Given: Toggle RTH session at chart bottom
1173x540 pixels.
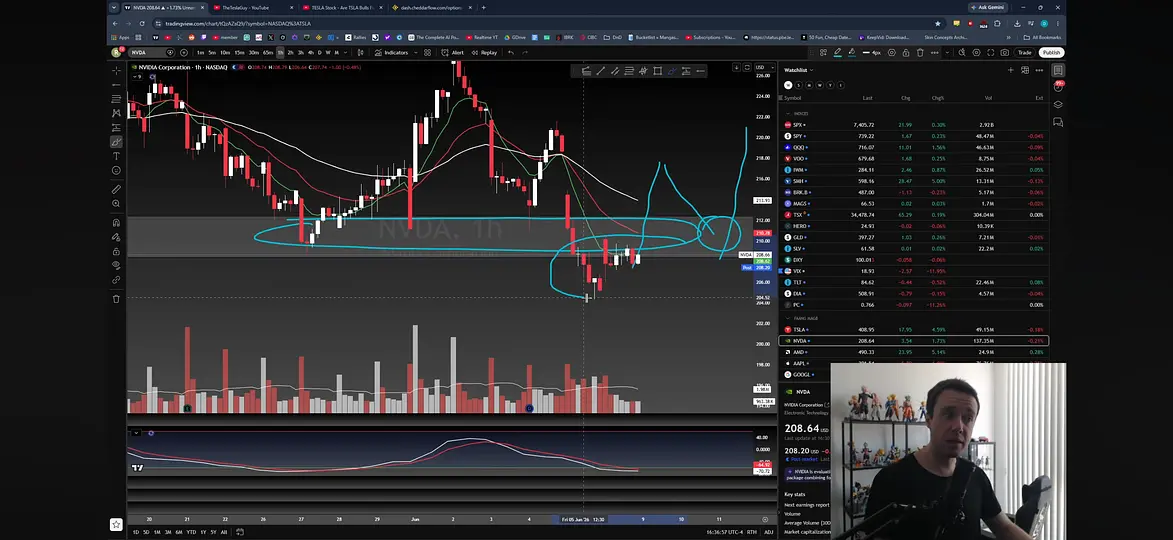Looking at the screenshot, I should [x=753, y=532].
